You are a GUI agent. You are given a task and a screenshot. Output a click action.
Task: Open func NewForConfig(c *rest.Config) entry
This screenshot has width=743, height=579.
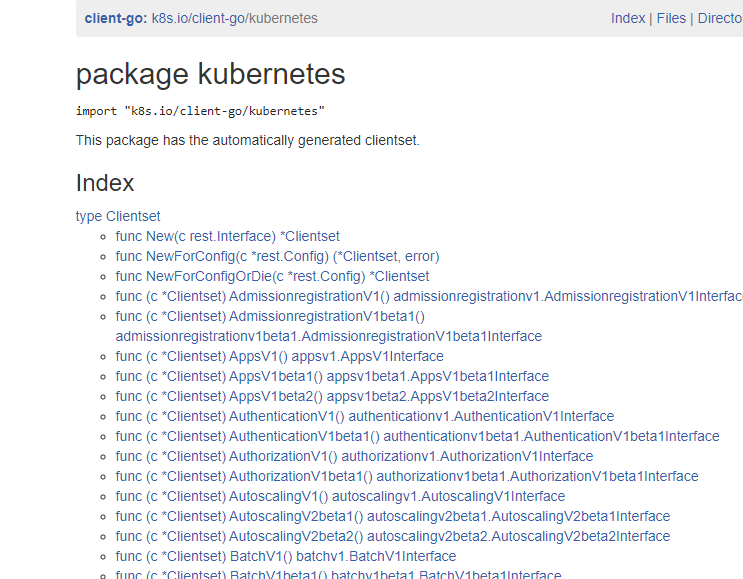coord(277,256)
